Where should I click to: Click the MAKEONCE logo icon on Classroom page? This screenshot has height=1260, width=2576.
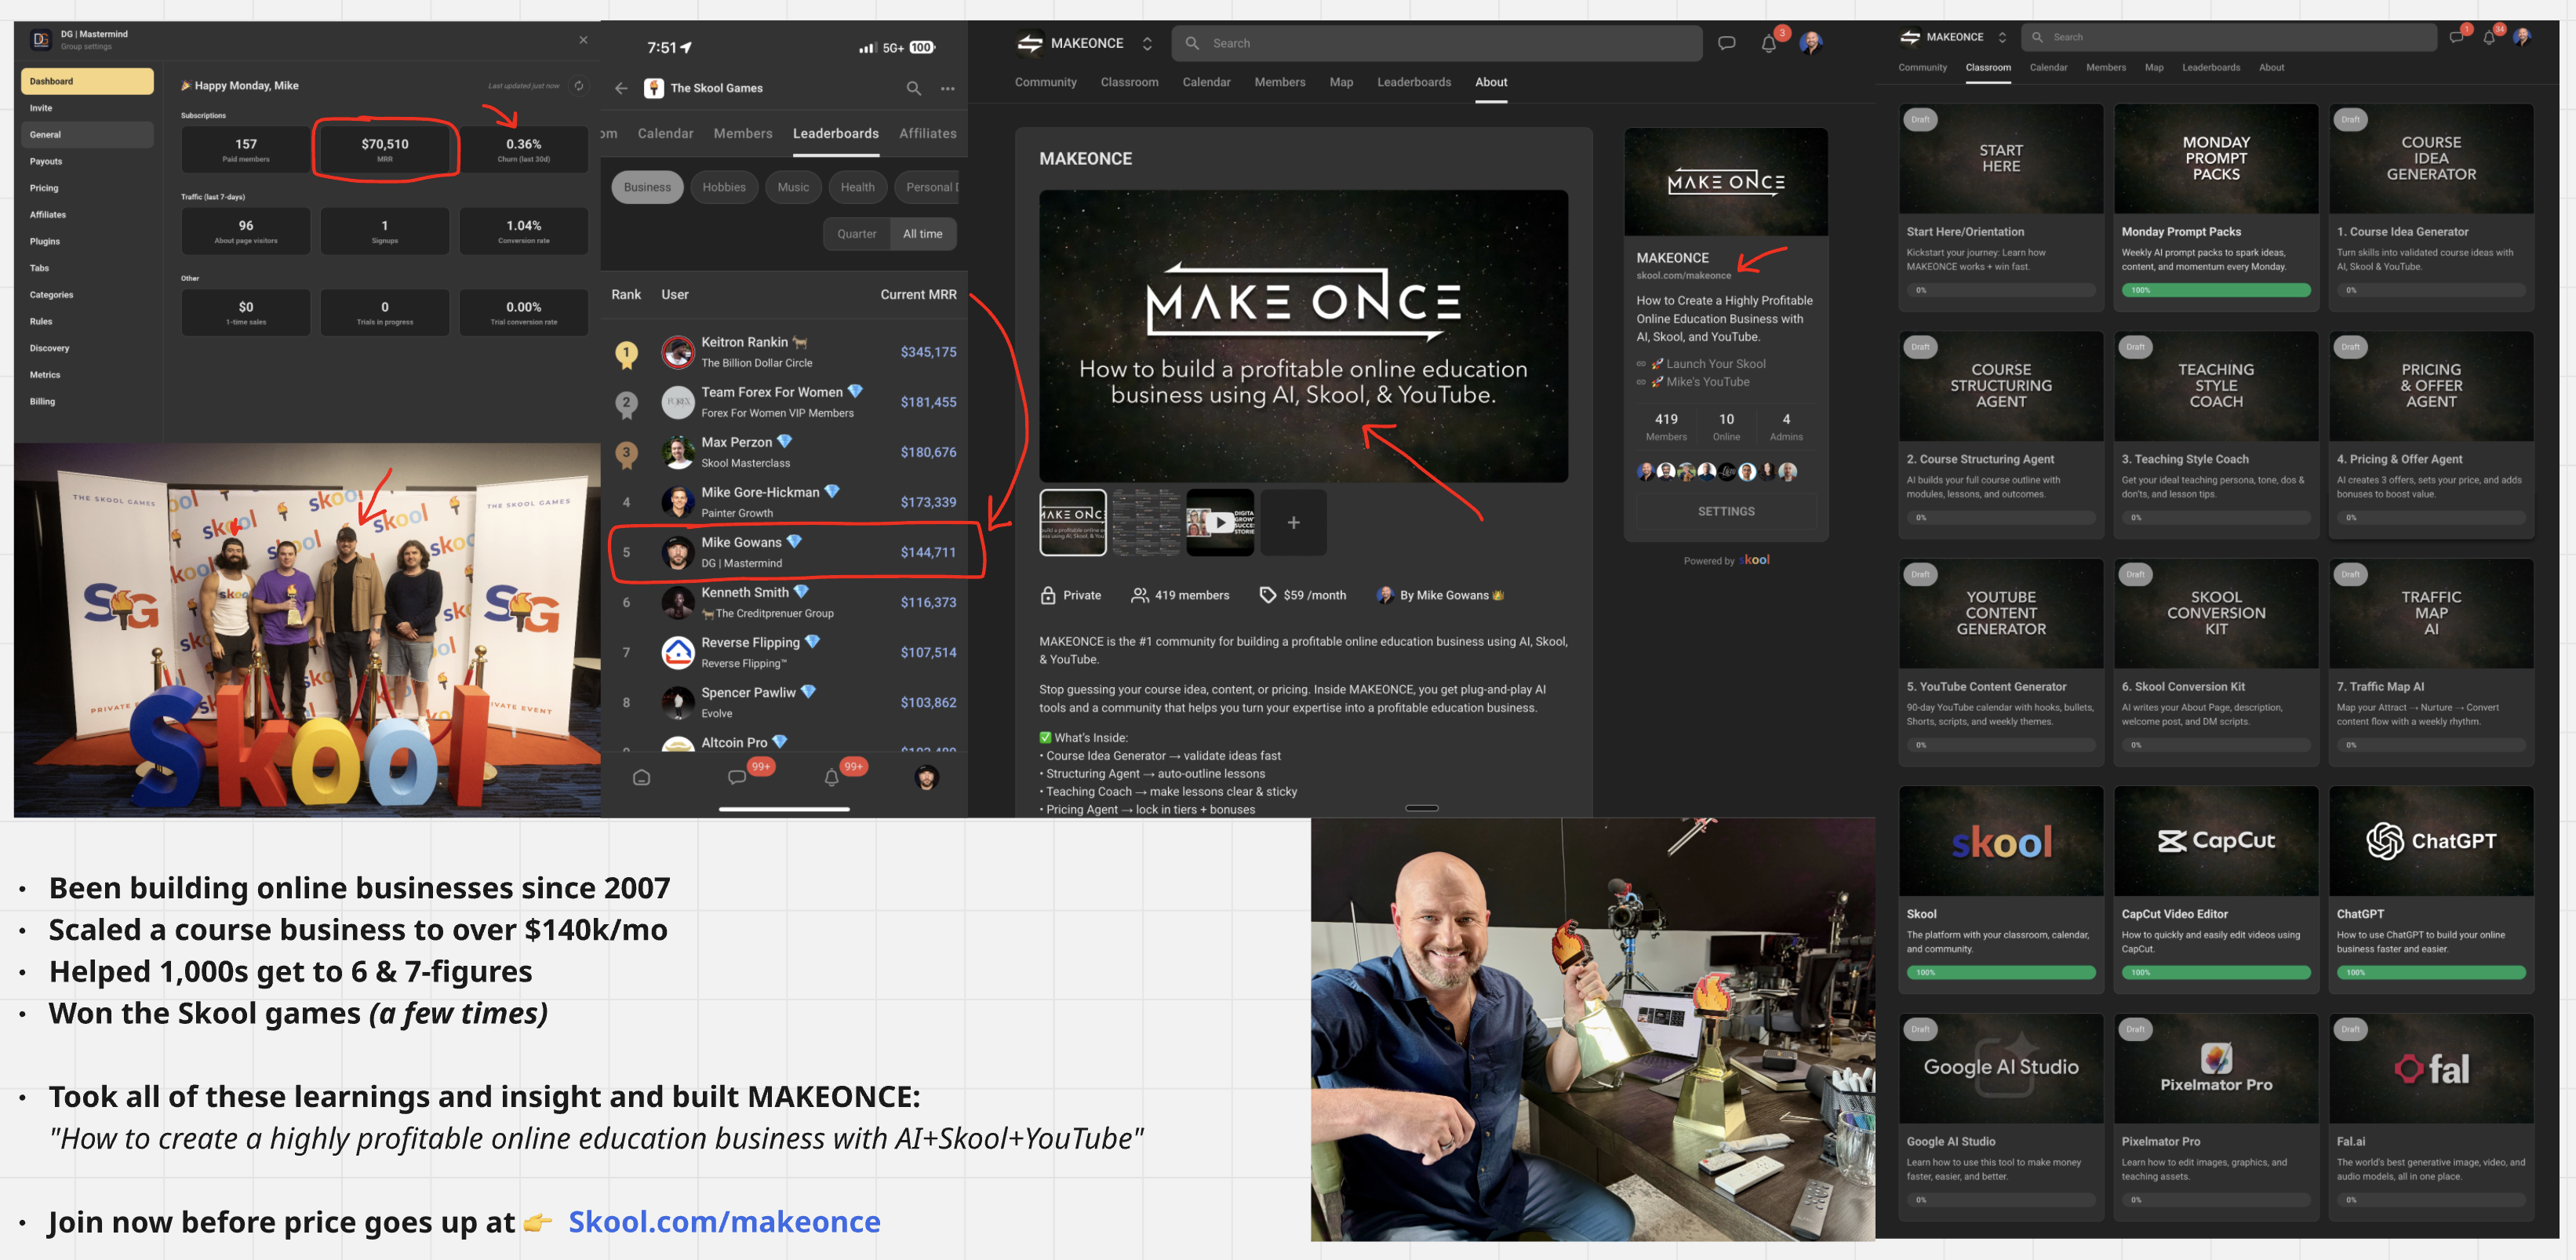tap(1909, 37)
